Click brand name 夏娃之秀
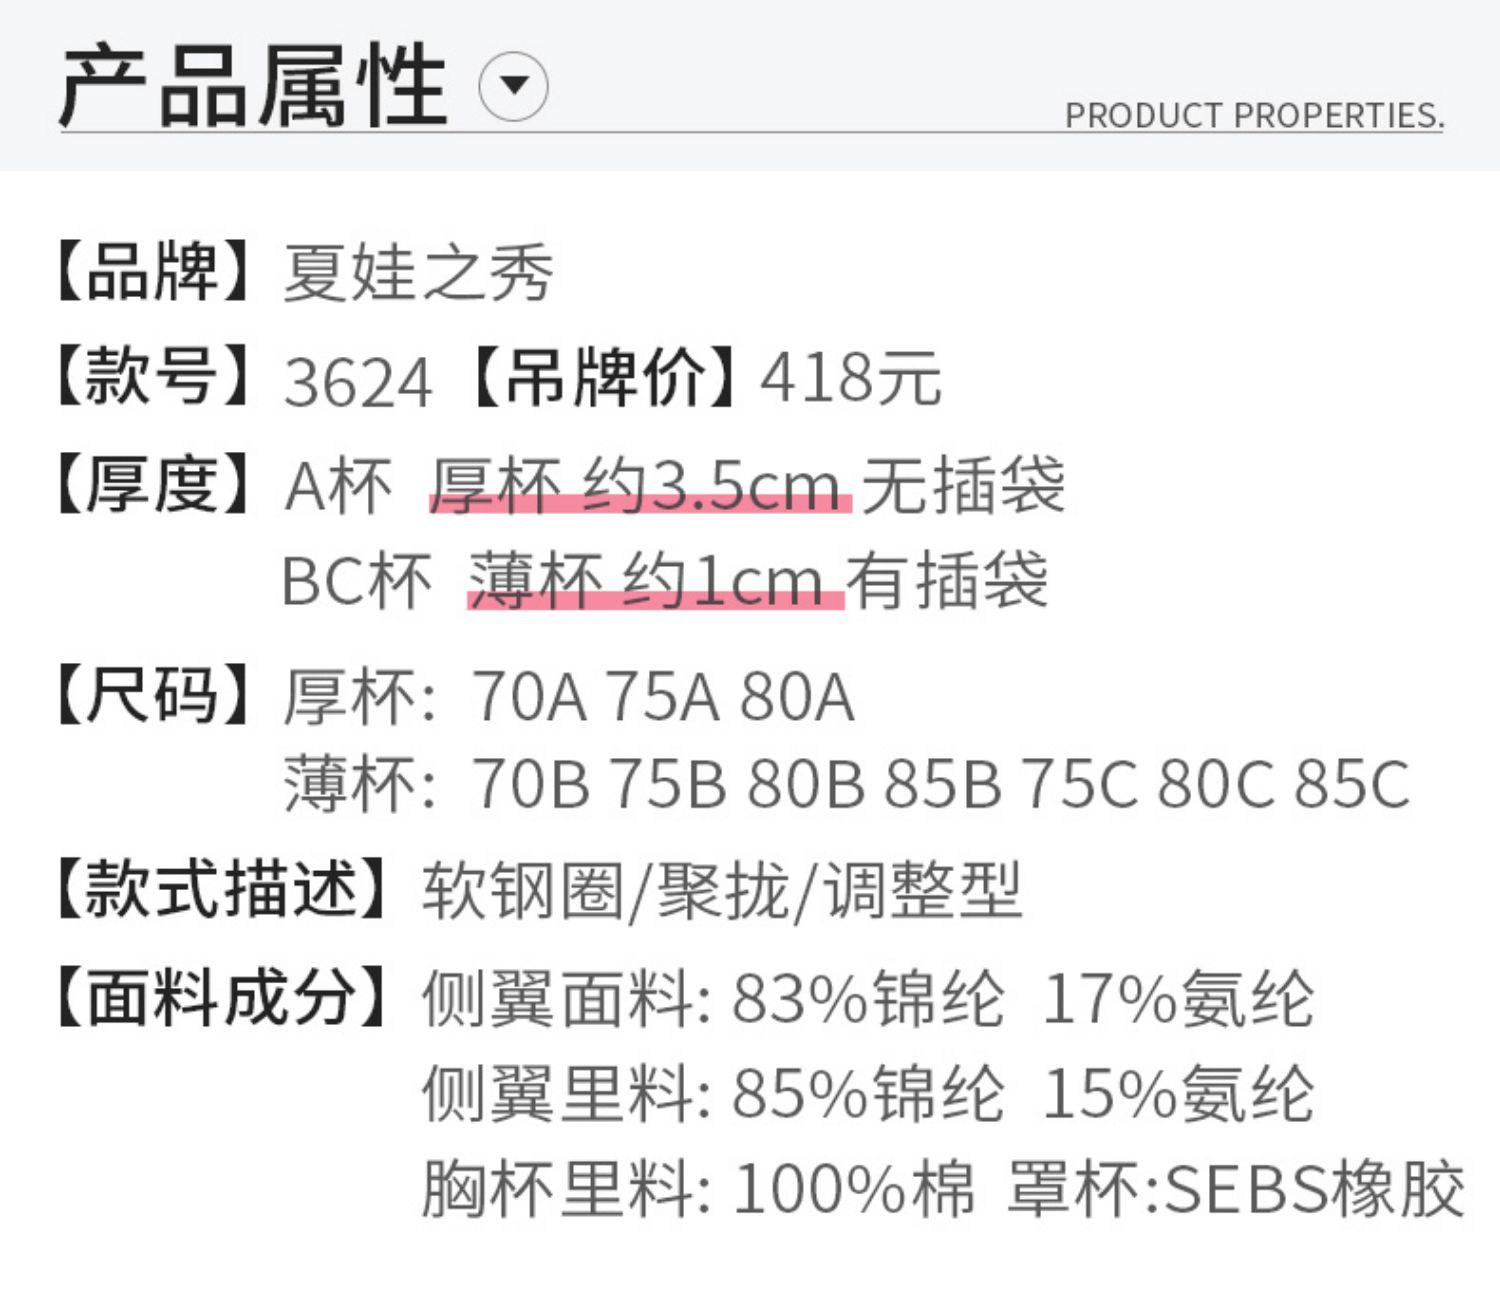Image resolution: width=1500 pixels, height=1308 pixels. coord(418,273)
